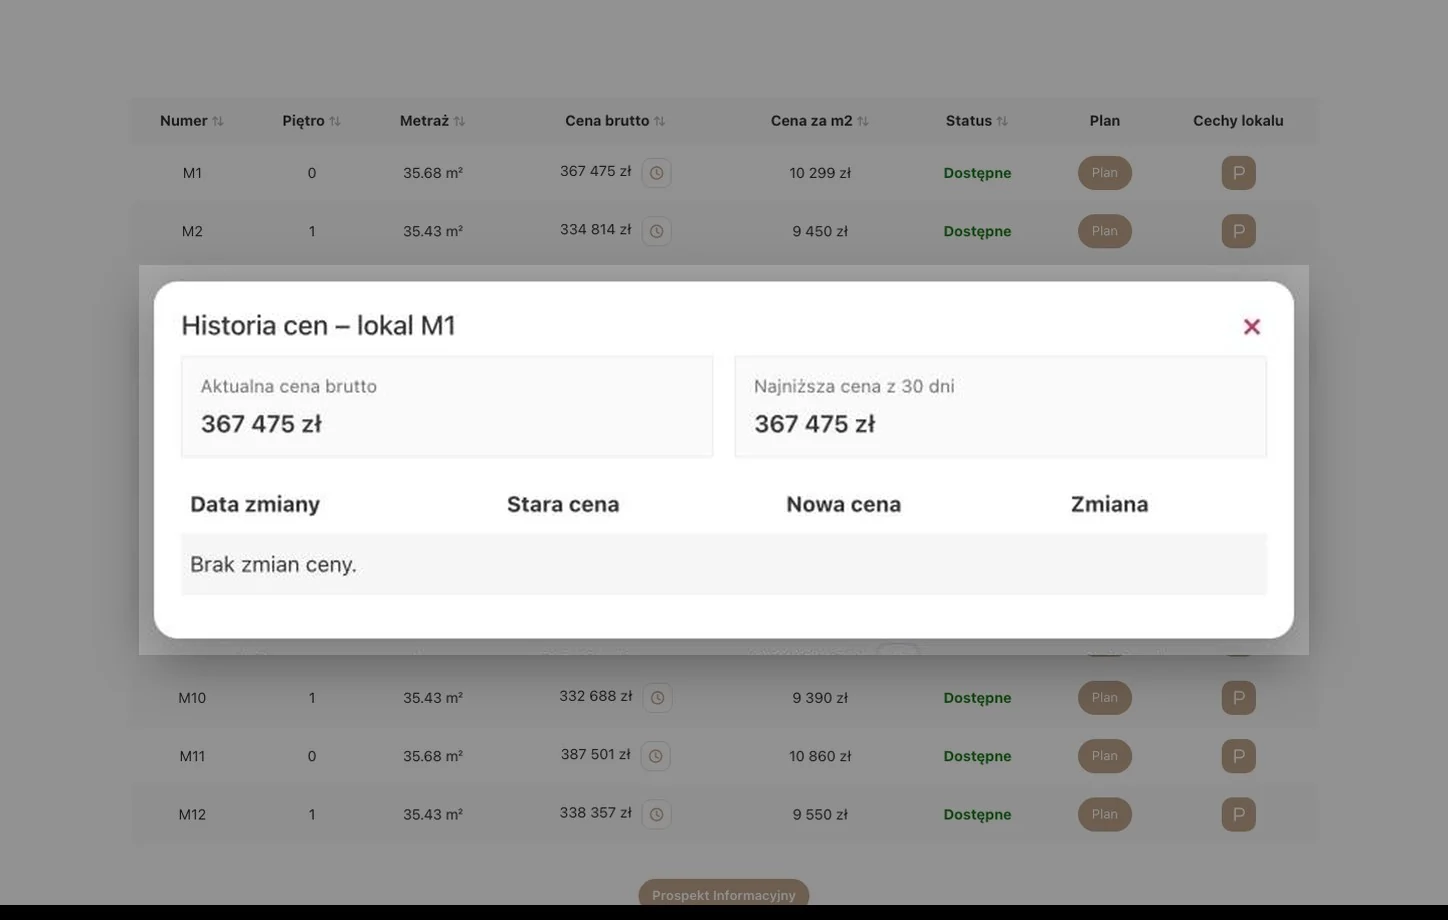Viewport: 1448px width, 920px height.
Task: Click the Nowa cena column header
Action: click(844, 504)
